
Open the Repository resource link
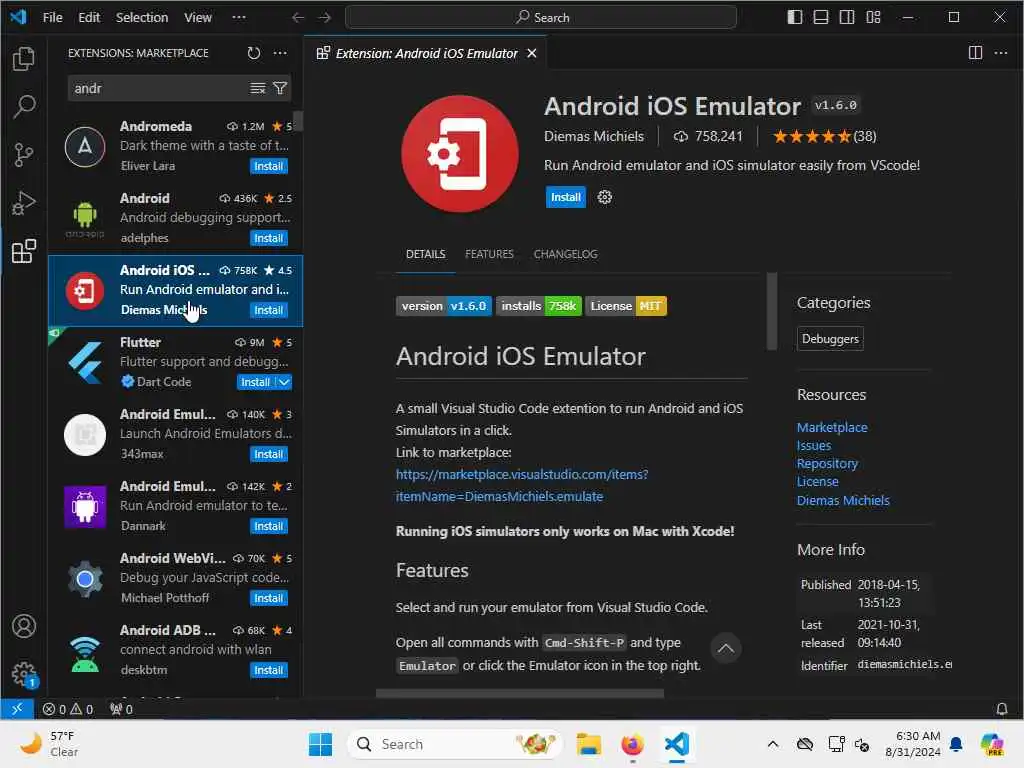pyautogui.click(x=827, y=463)
